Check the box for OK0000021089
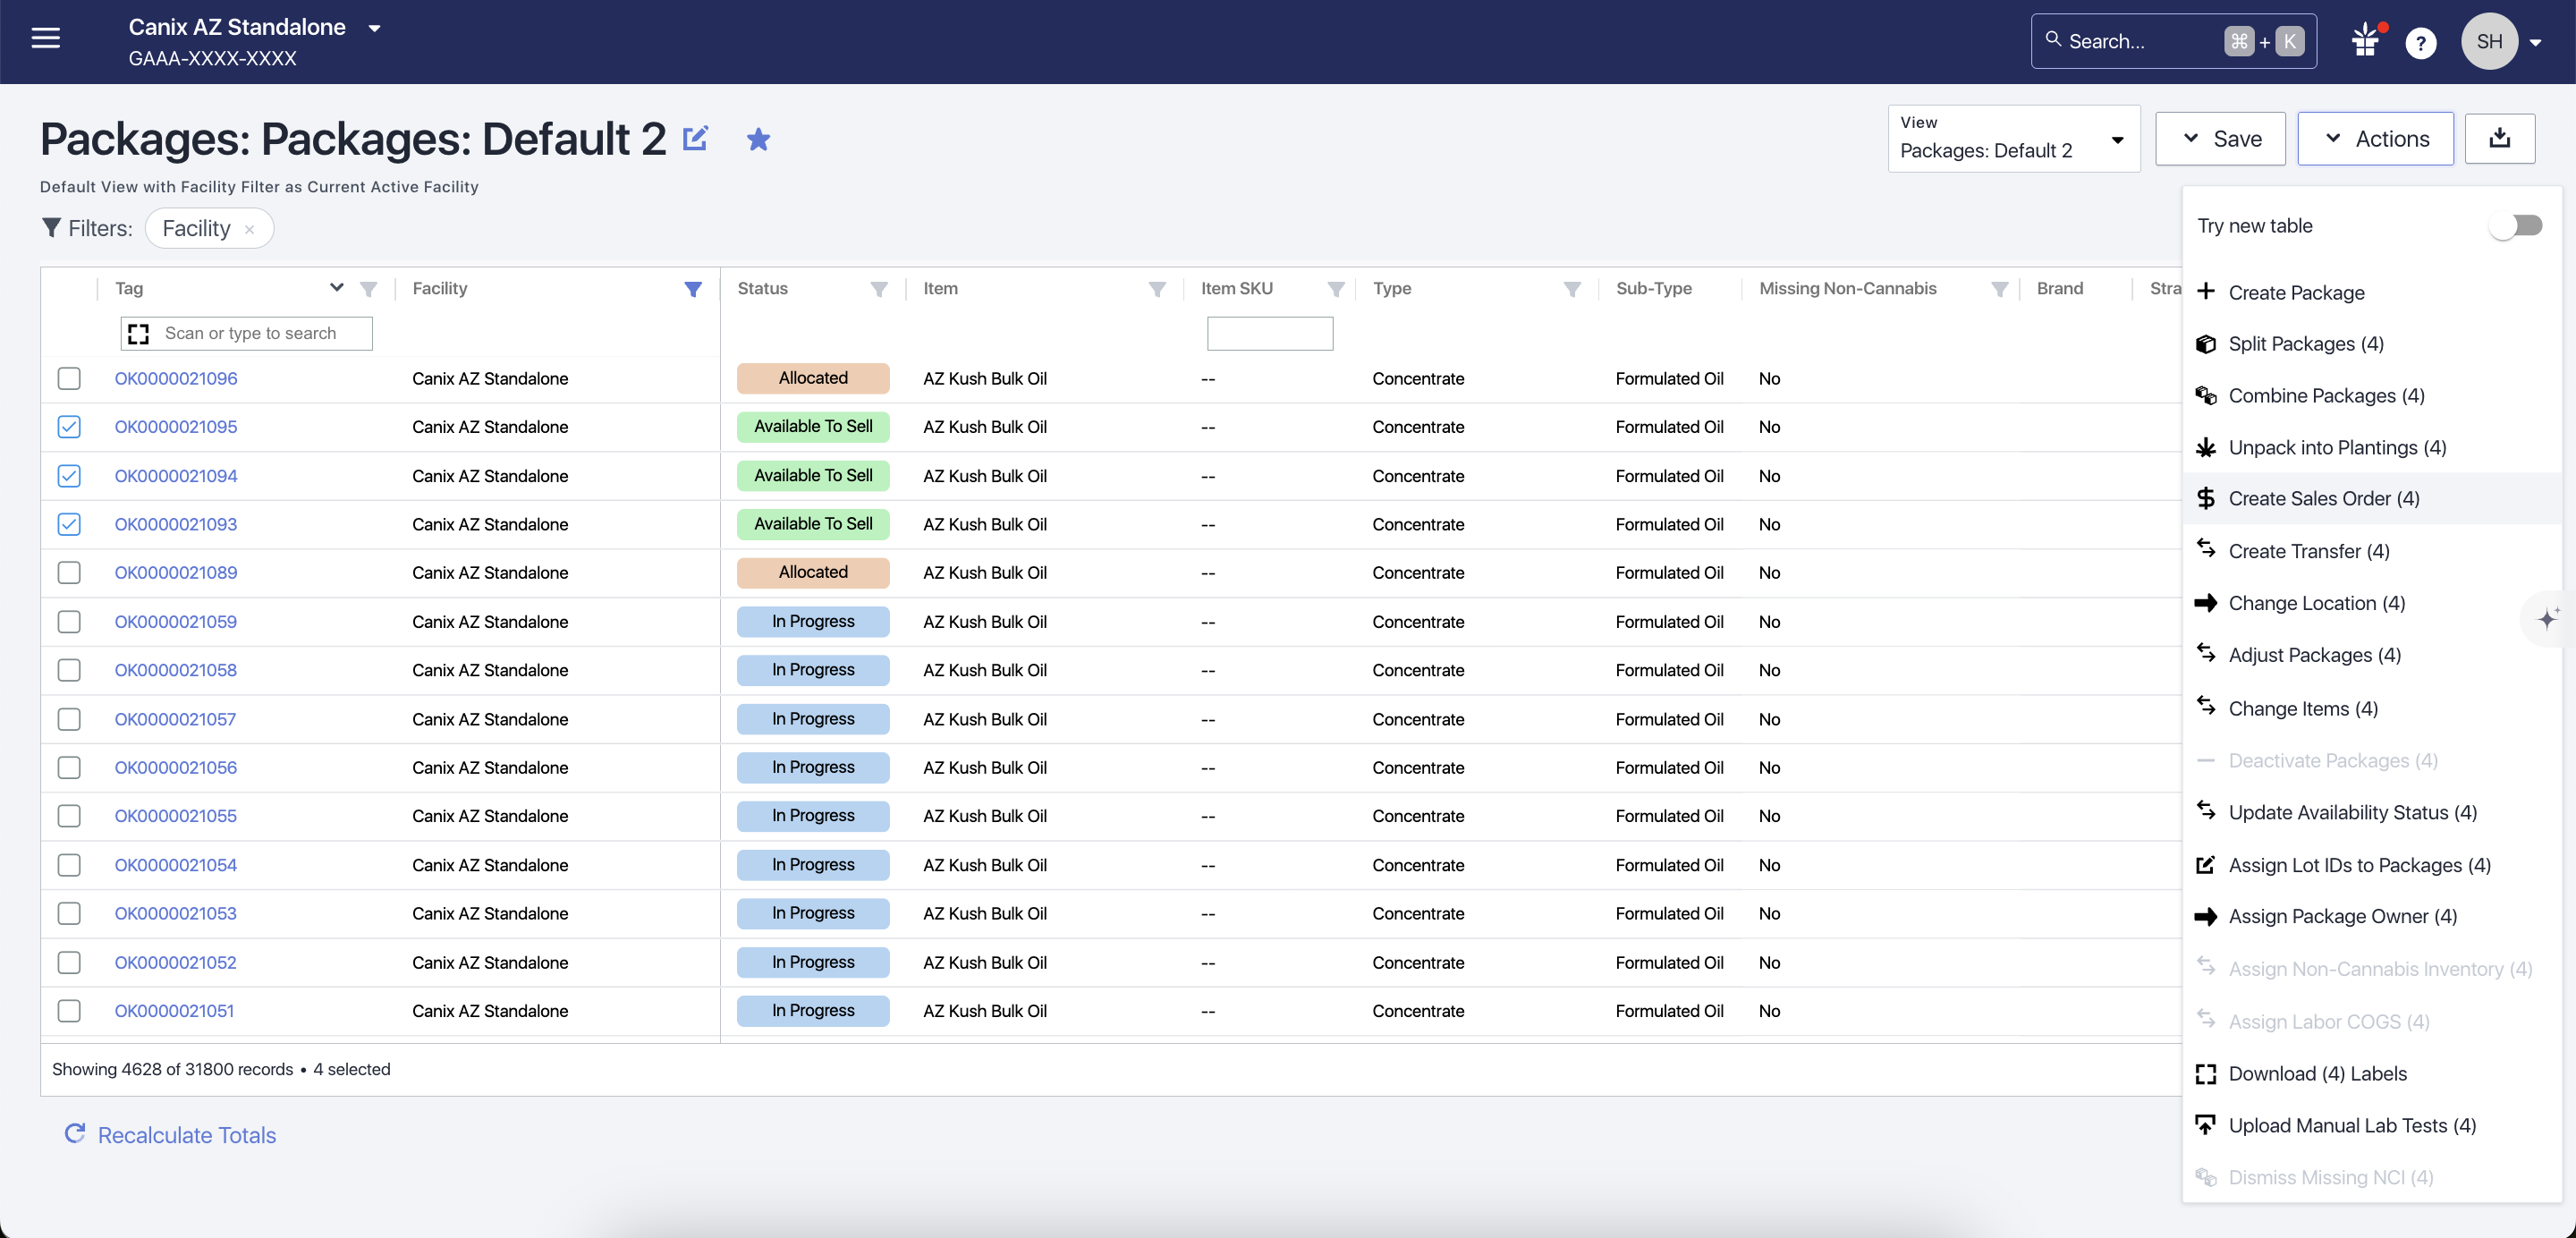Viewport: 2576px width, 1238px height. (69, 572)
